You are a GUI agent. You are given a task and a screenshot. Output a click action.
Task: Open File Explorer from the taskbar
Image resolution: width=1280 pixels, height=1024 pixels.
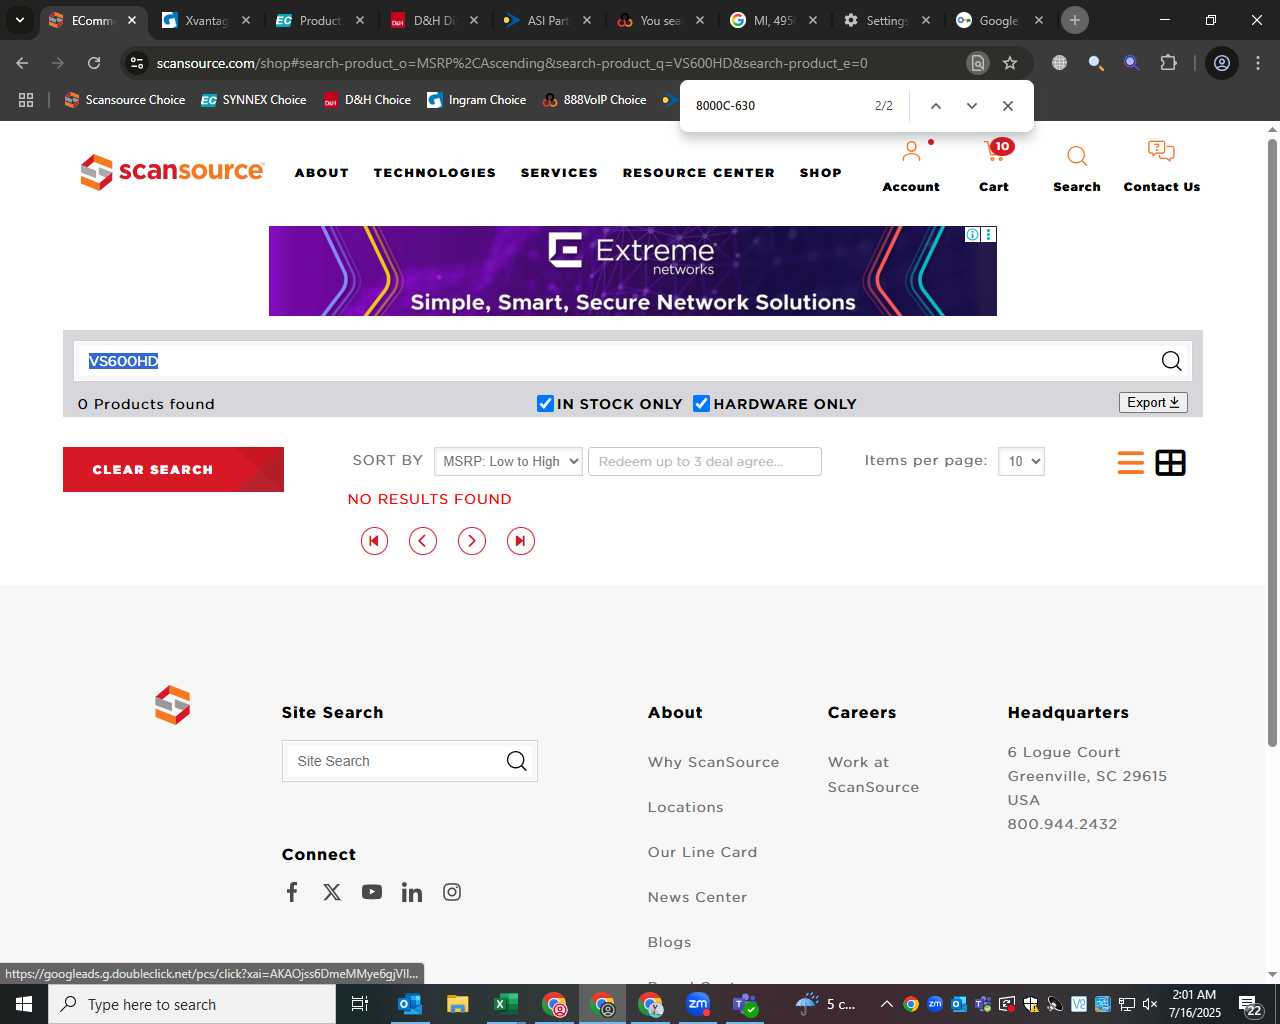click(x=457, y=1004)
